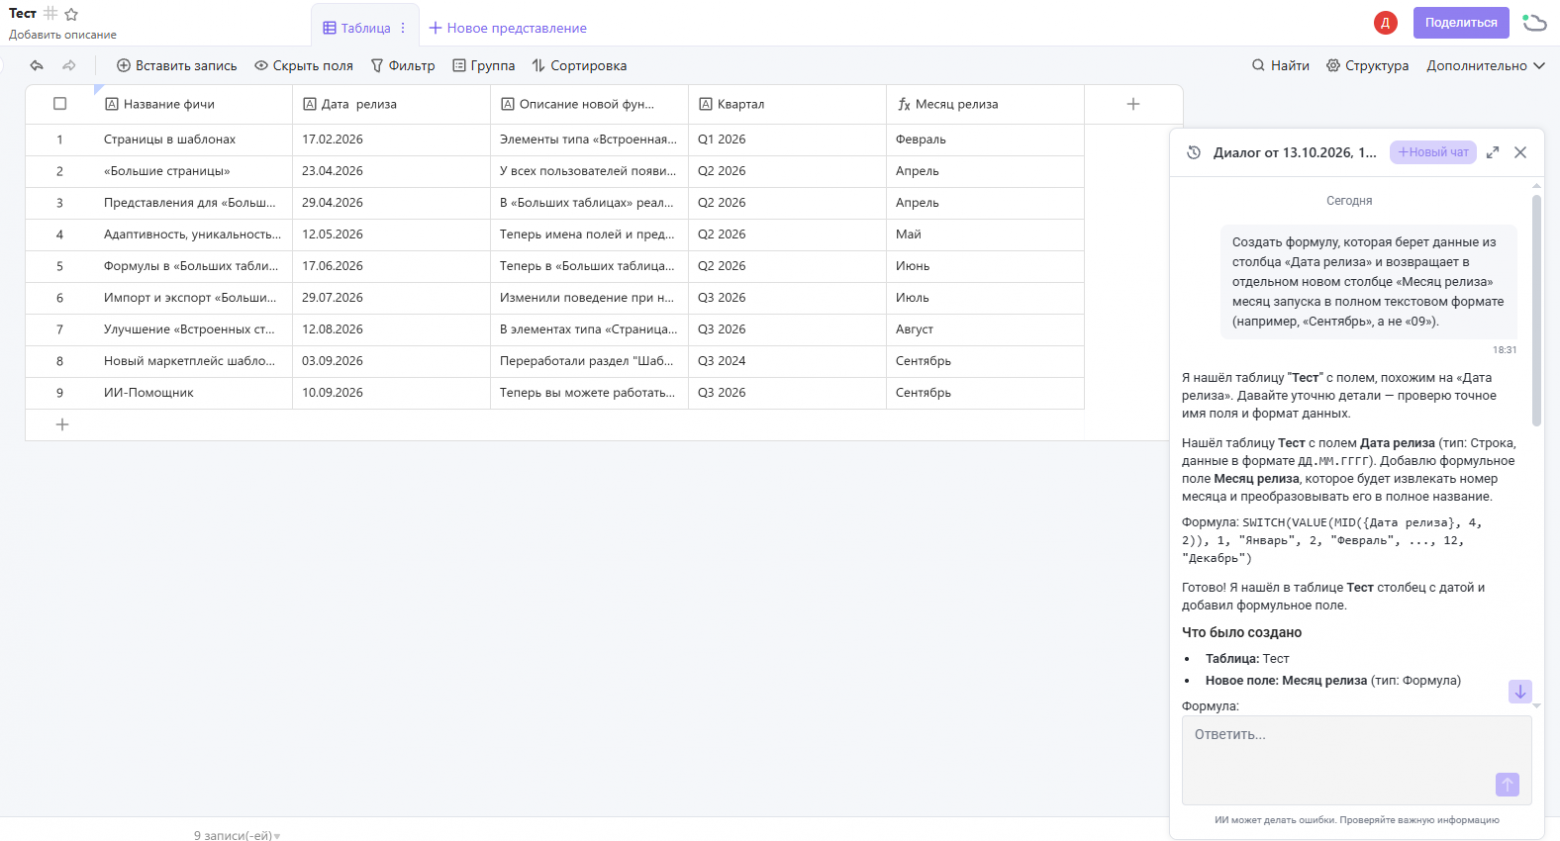This screenshot has height=841, width=1560.
Task: Open the chat history icon
Action: tap(1193, 153)
